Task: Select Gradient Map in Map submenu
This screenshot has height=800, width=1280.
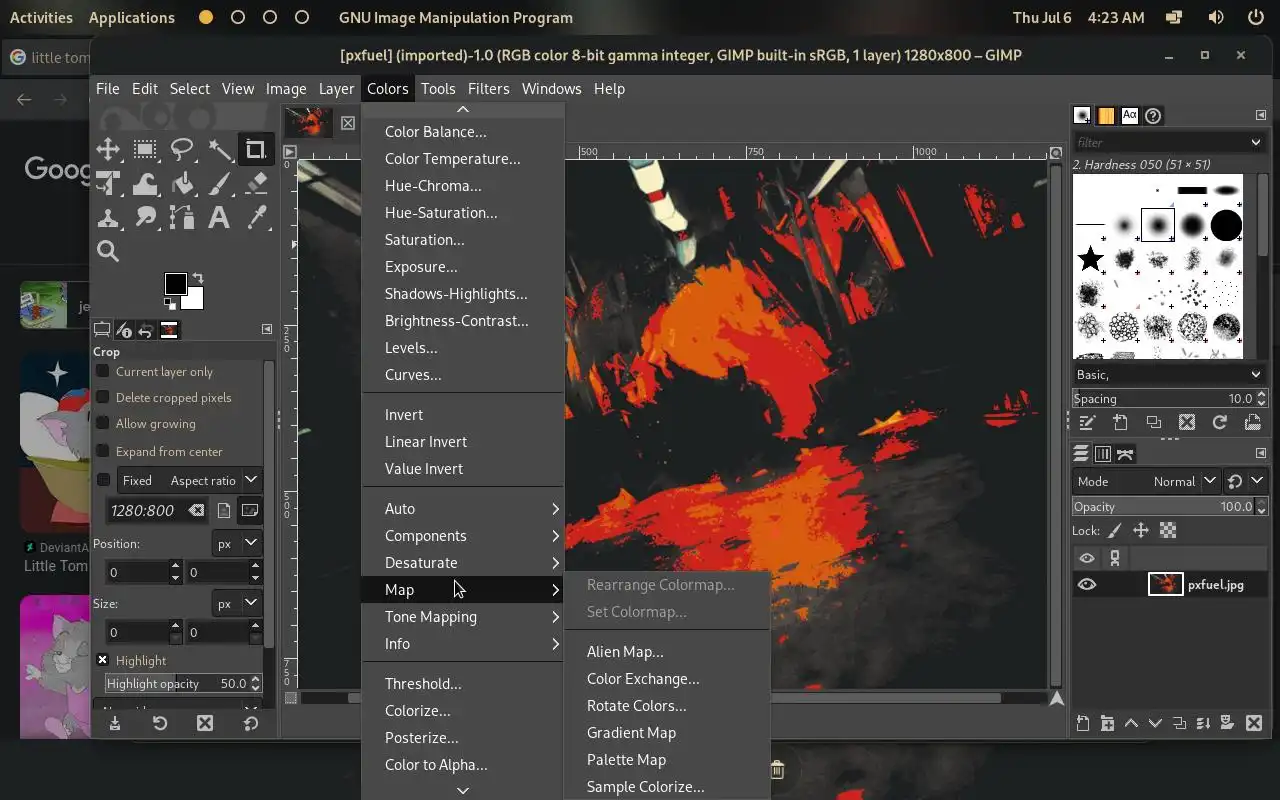Action: [667, 733]
